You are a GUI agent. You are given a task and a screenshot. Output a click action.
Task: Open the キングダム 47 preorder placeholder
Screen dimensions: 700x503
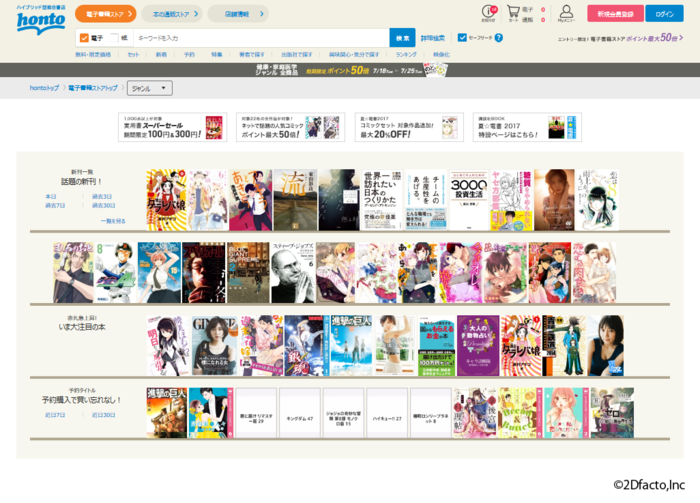click(x=300, y=413)
